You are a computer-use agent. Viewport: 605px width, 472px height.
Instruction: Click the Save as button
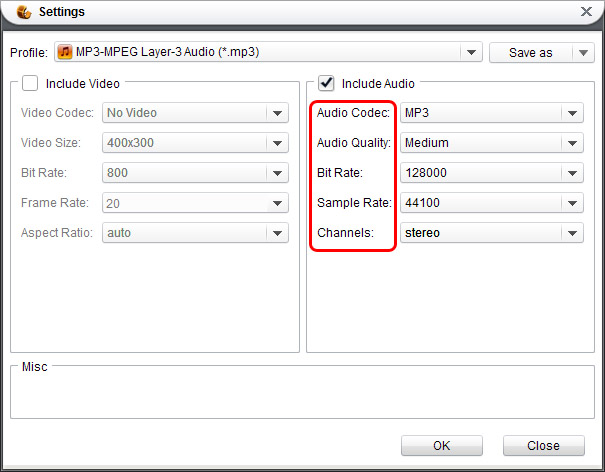[x=531, y=52]
